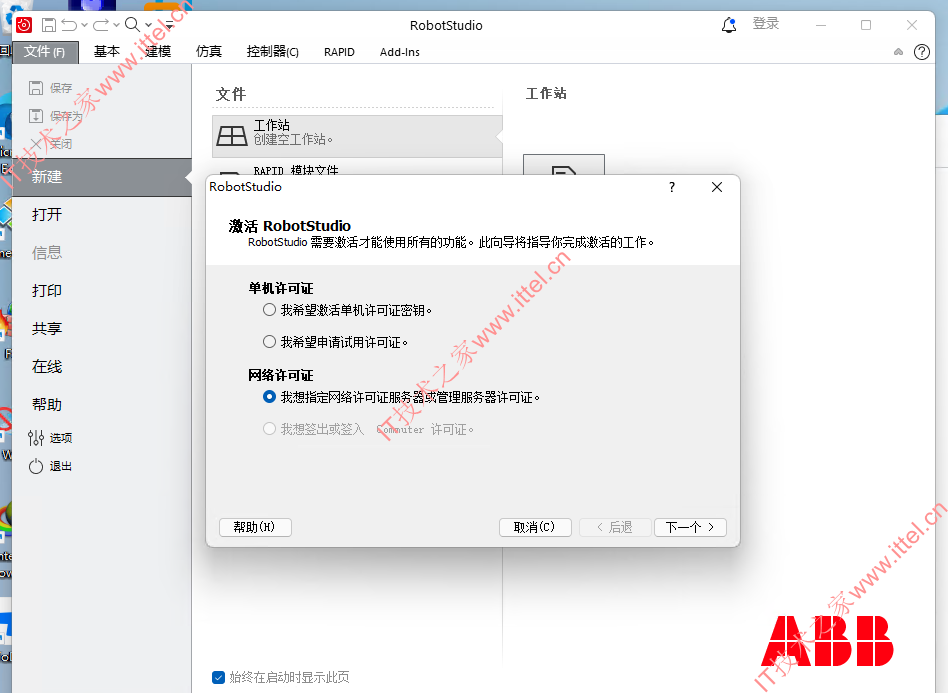Select 新建 in the backstage sidebar

coord(102,177)
